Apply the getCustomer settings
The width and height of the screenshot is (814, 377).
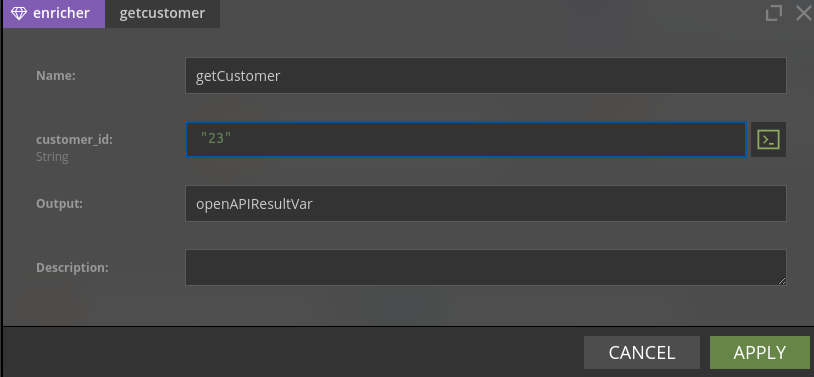(x=759, y=353)
